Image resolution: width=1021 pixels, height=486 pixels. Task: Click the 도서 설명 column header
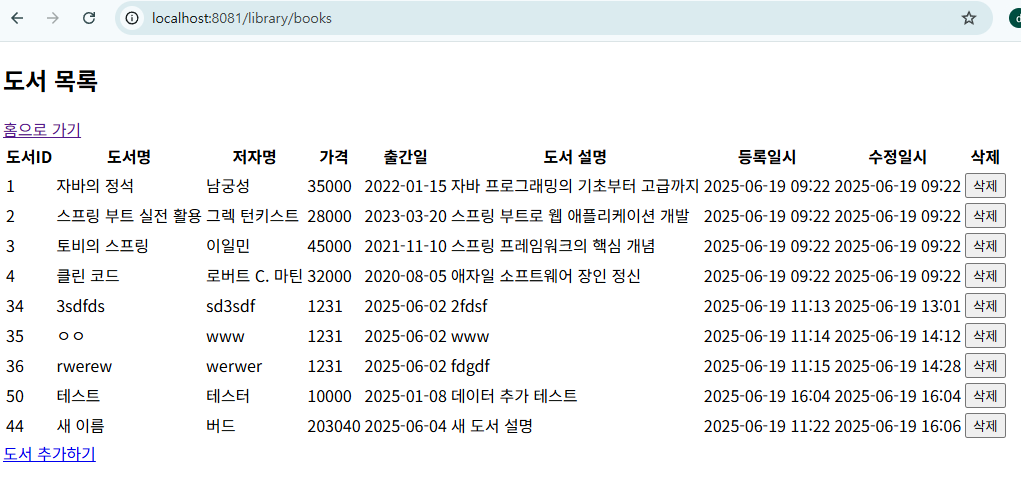[576, 157]
